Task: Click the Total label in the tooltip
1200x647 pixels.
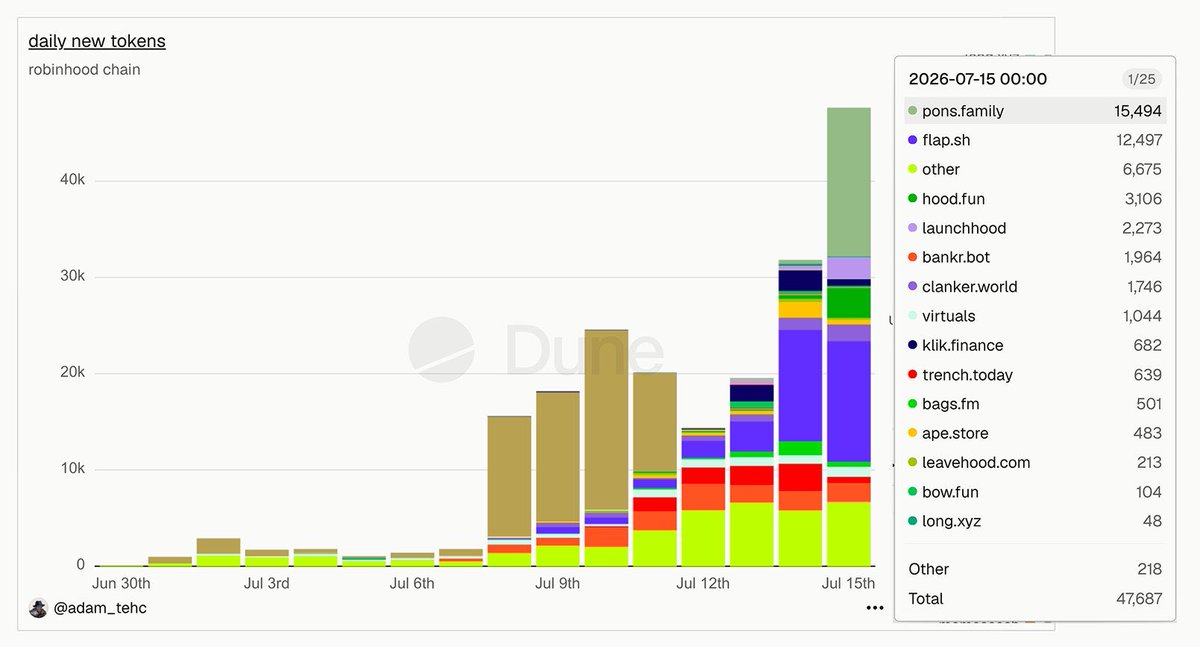Action: tap(926, 598)
